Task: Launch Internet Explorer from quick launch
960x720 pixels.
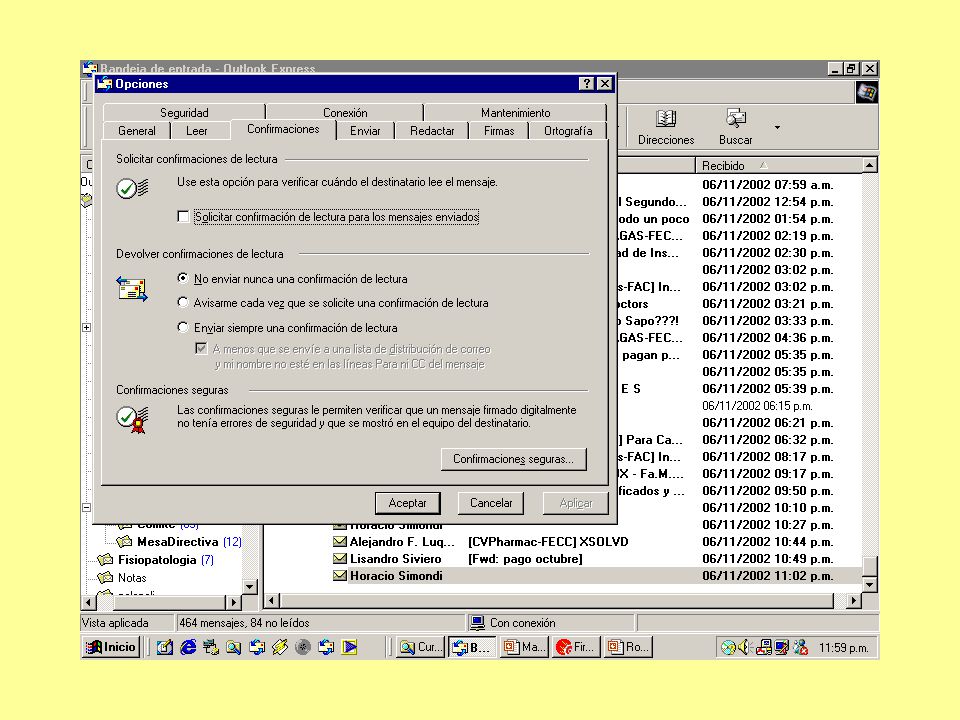Action: pos(188,647)
